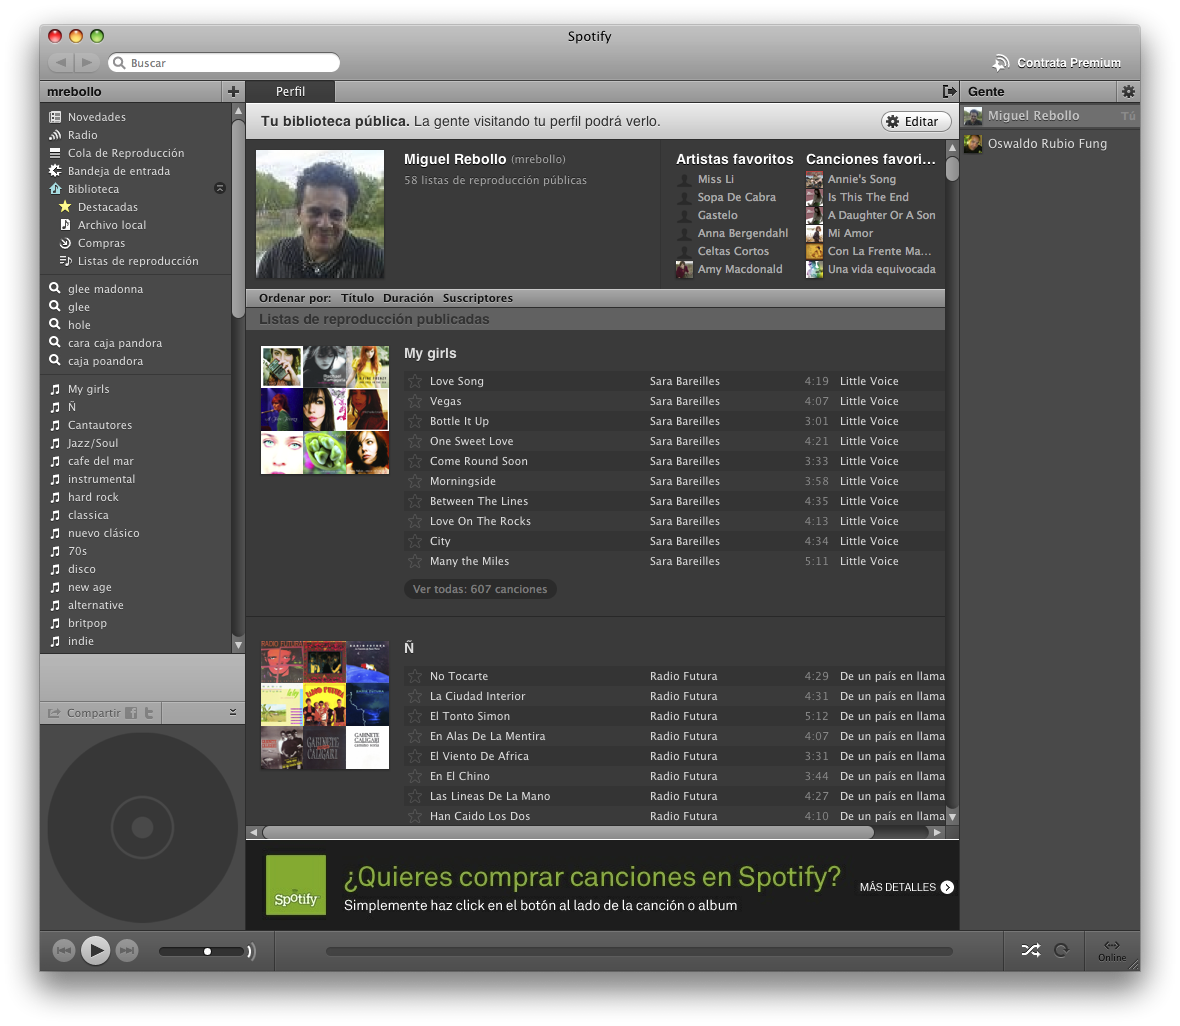Viewport: 1180px width, 1026px height.
Task: Adjust the volume slider
Action: point(201,951)
